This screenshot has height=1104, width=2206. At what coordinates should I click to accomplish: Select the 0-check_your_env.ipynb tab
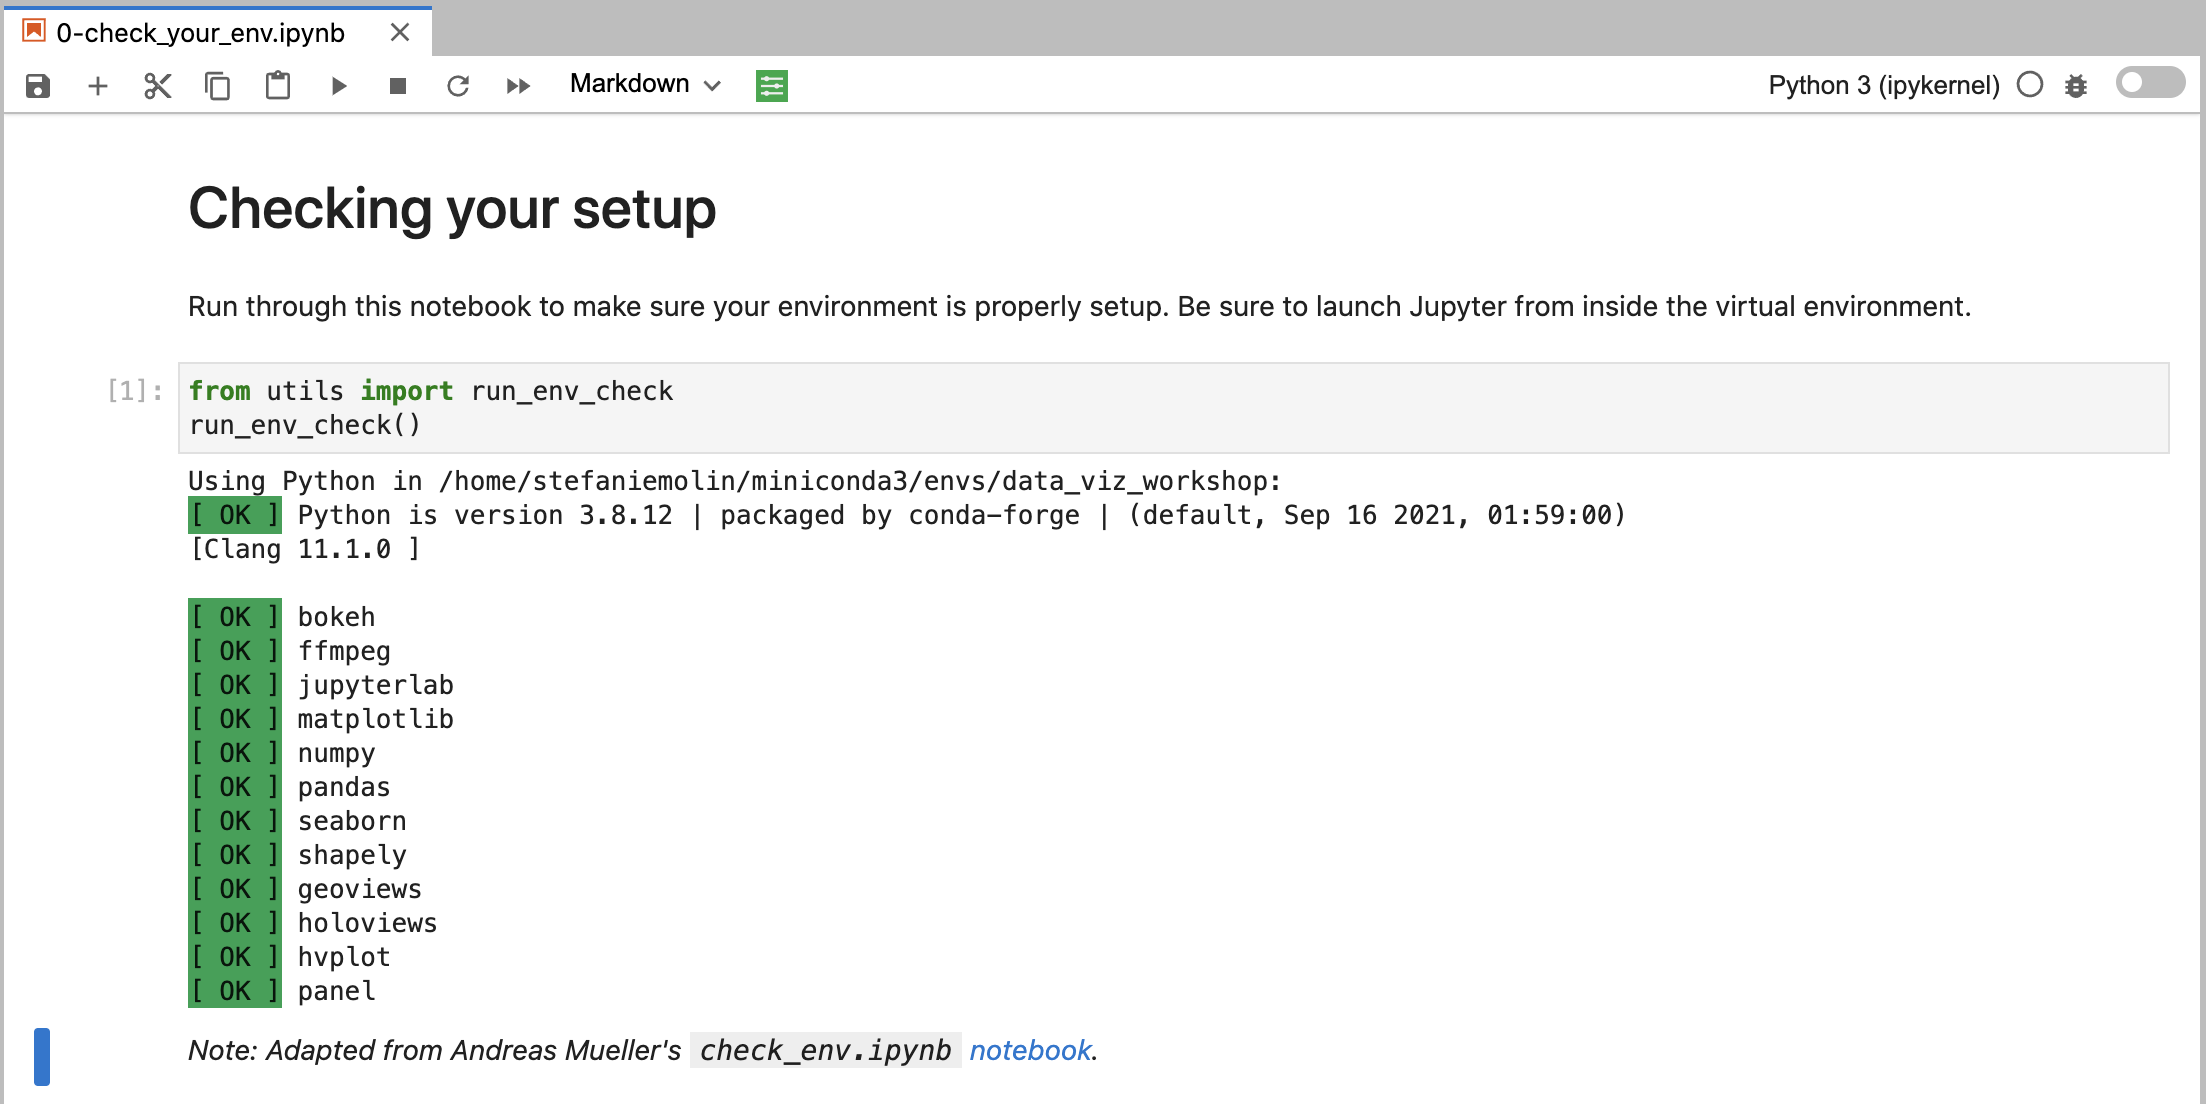click(x=200, y=33)
